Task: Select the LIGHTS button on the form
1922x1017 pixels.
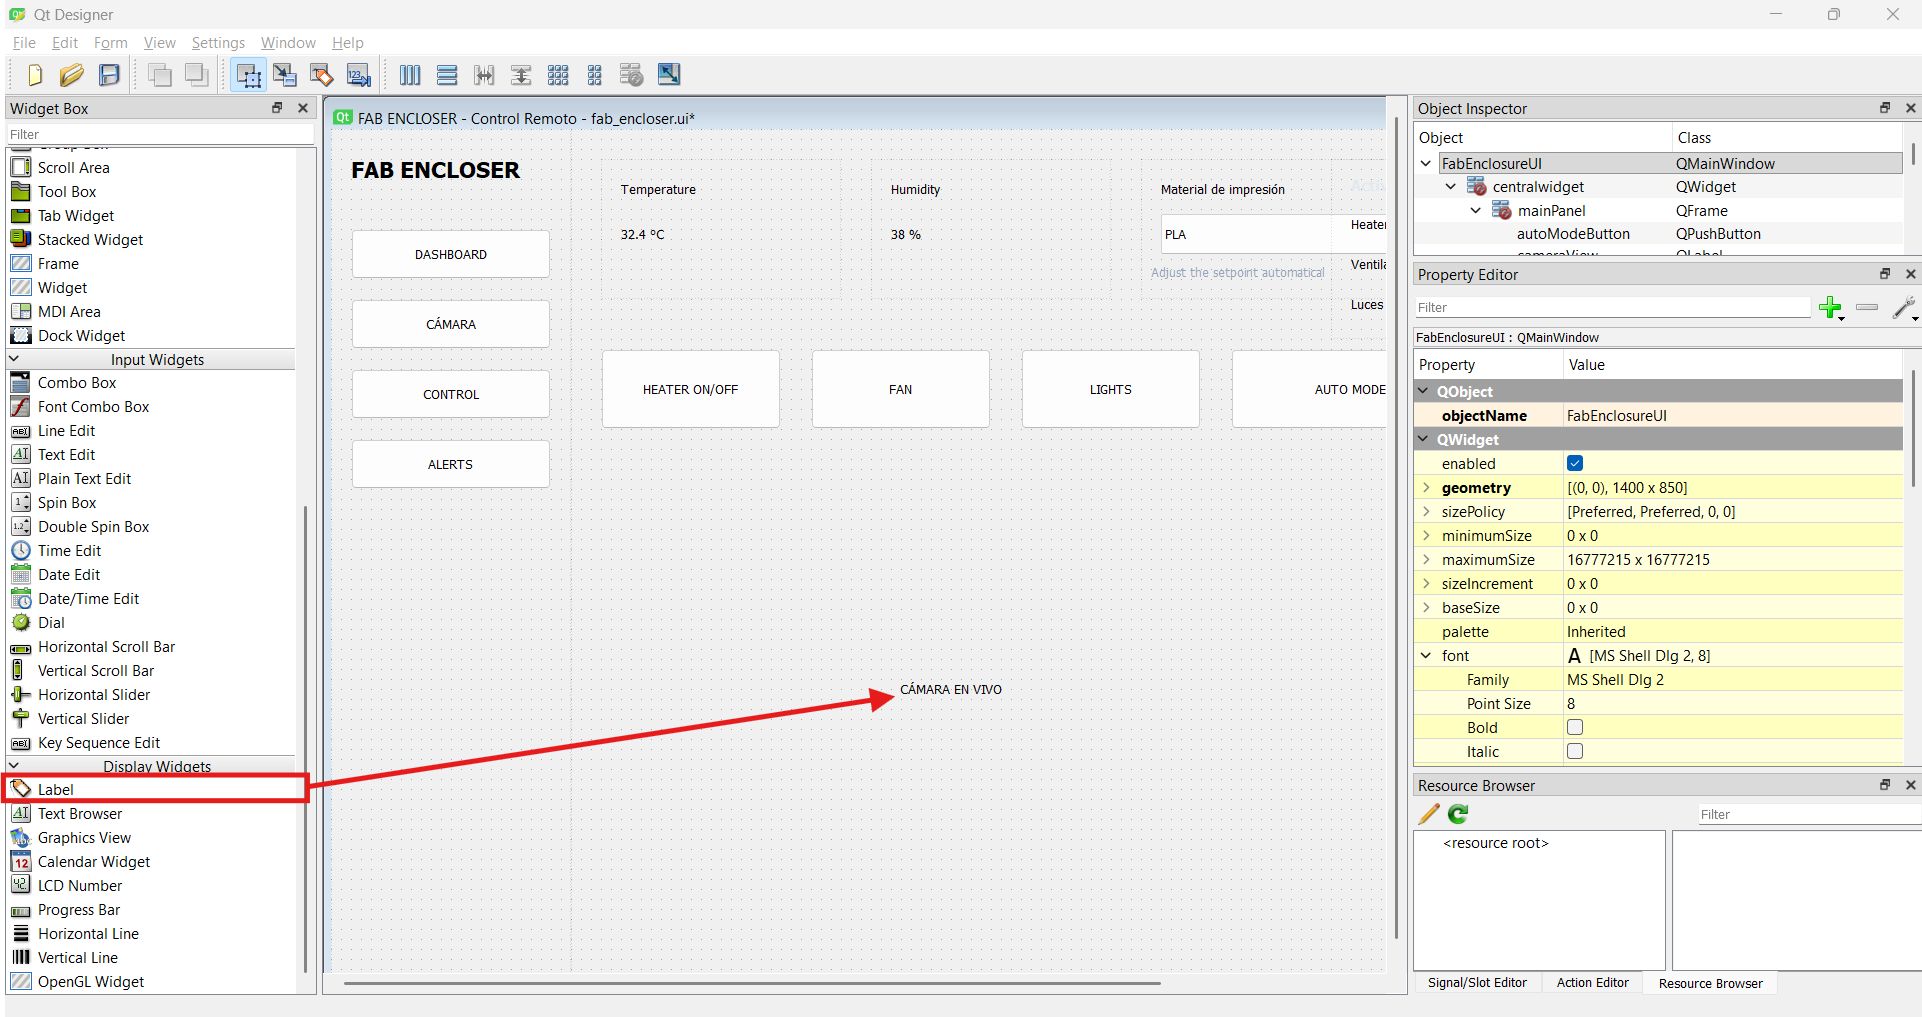Action: [x=1111, y=390]
